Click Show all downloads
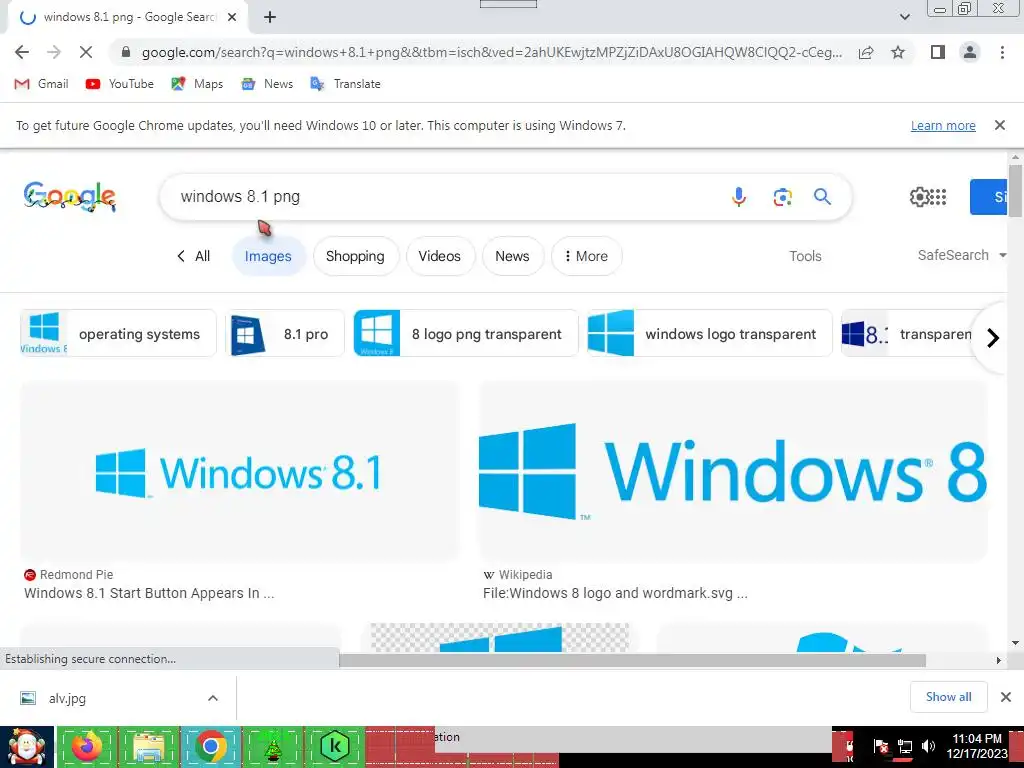The image size is (1024, 768). 948,697
